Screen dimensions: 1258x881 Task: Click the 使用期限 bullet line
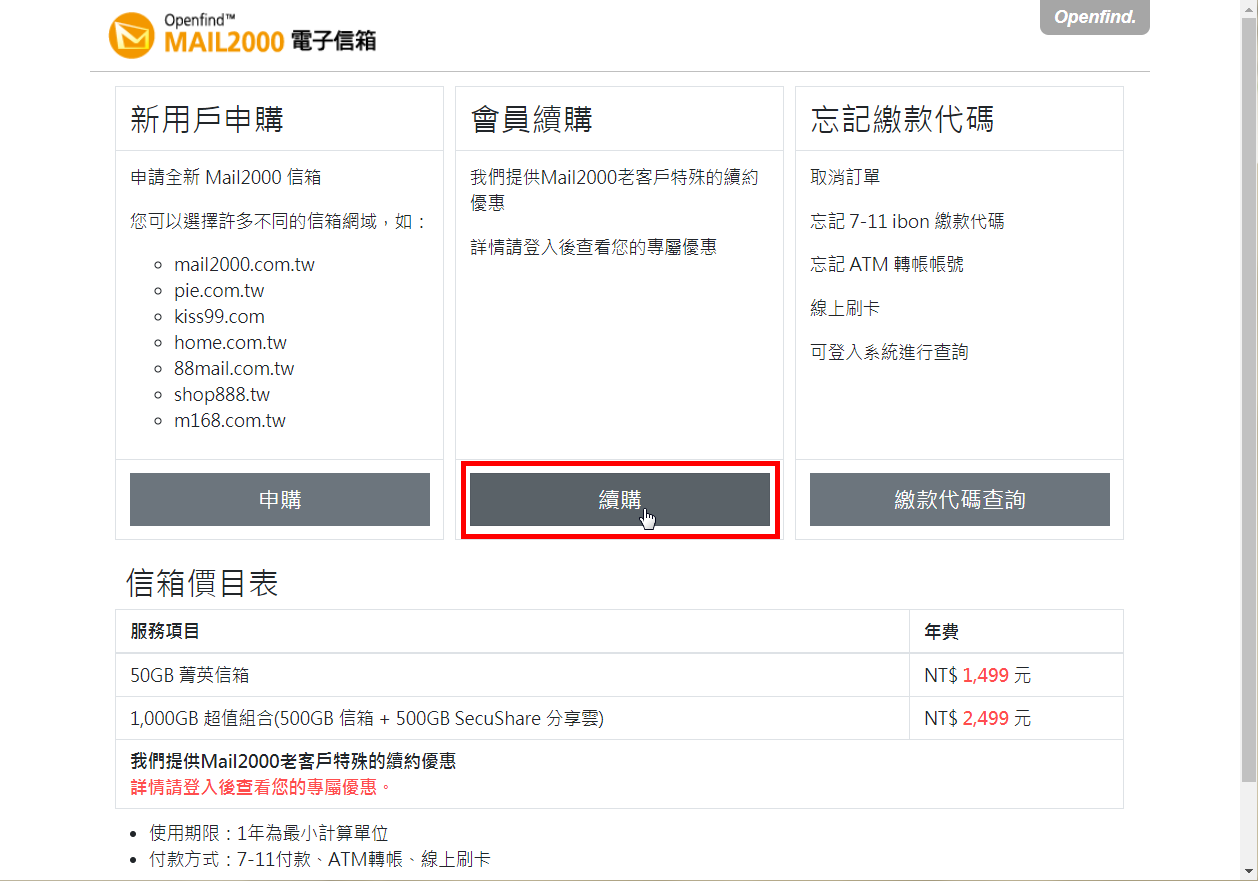269,833
